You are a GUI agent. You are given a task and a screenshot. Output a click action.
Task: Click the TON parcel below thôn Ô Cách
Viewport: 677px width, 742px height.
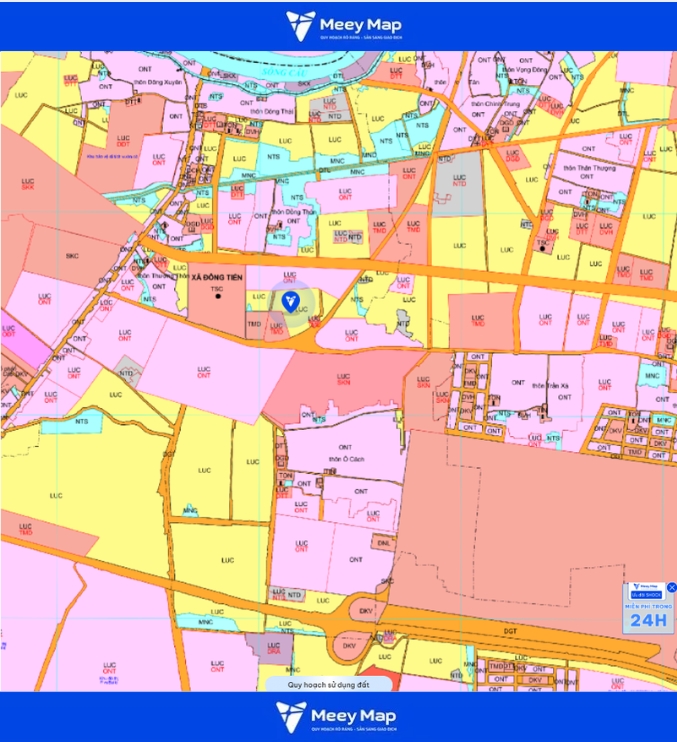[x=286, y=476]
